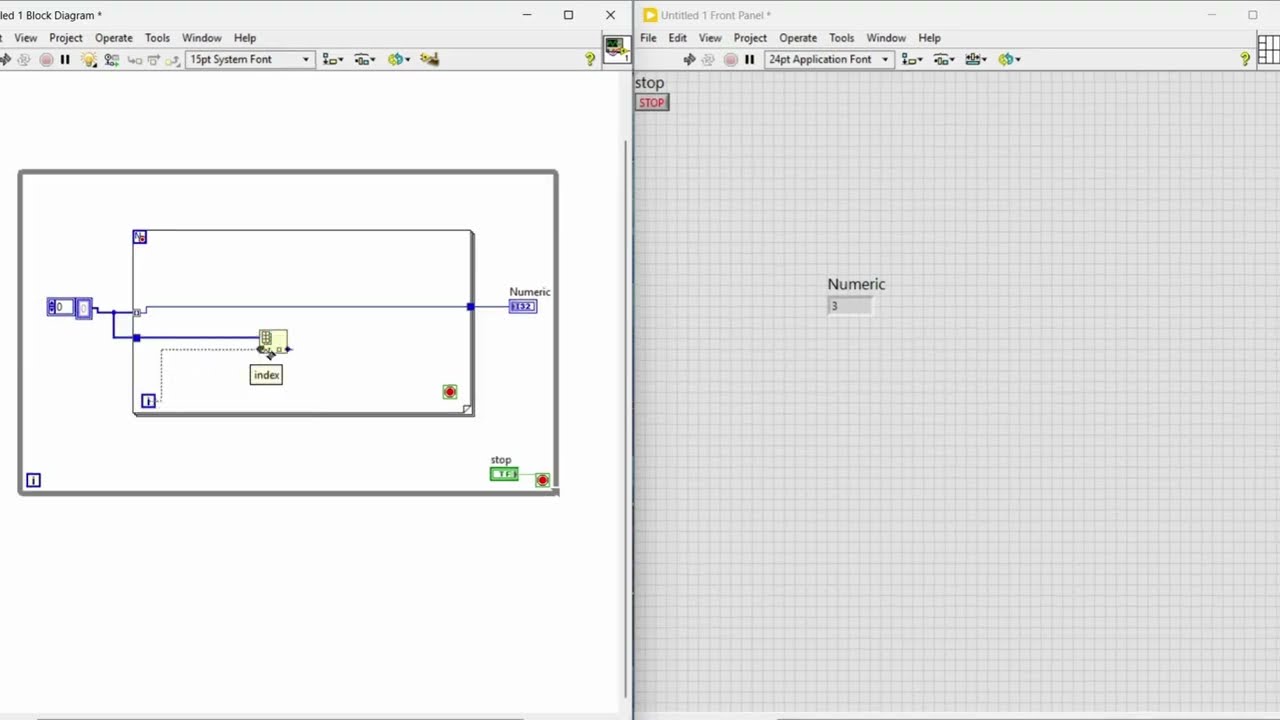The height and width of the screenshot is (720, 1280).
Task: Click the Step Into debugging icon
Action: tap(134, 60)
